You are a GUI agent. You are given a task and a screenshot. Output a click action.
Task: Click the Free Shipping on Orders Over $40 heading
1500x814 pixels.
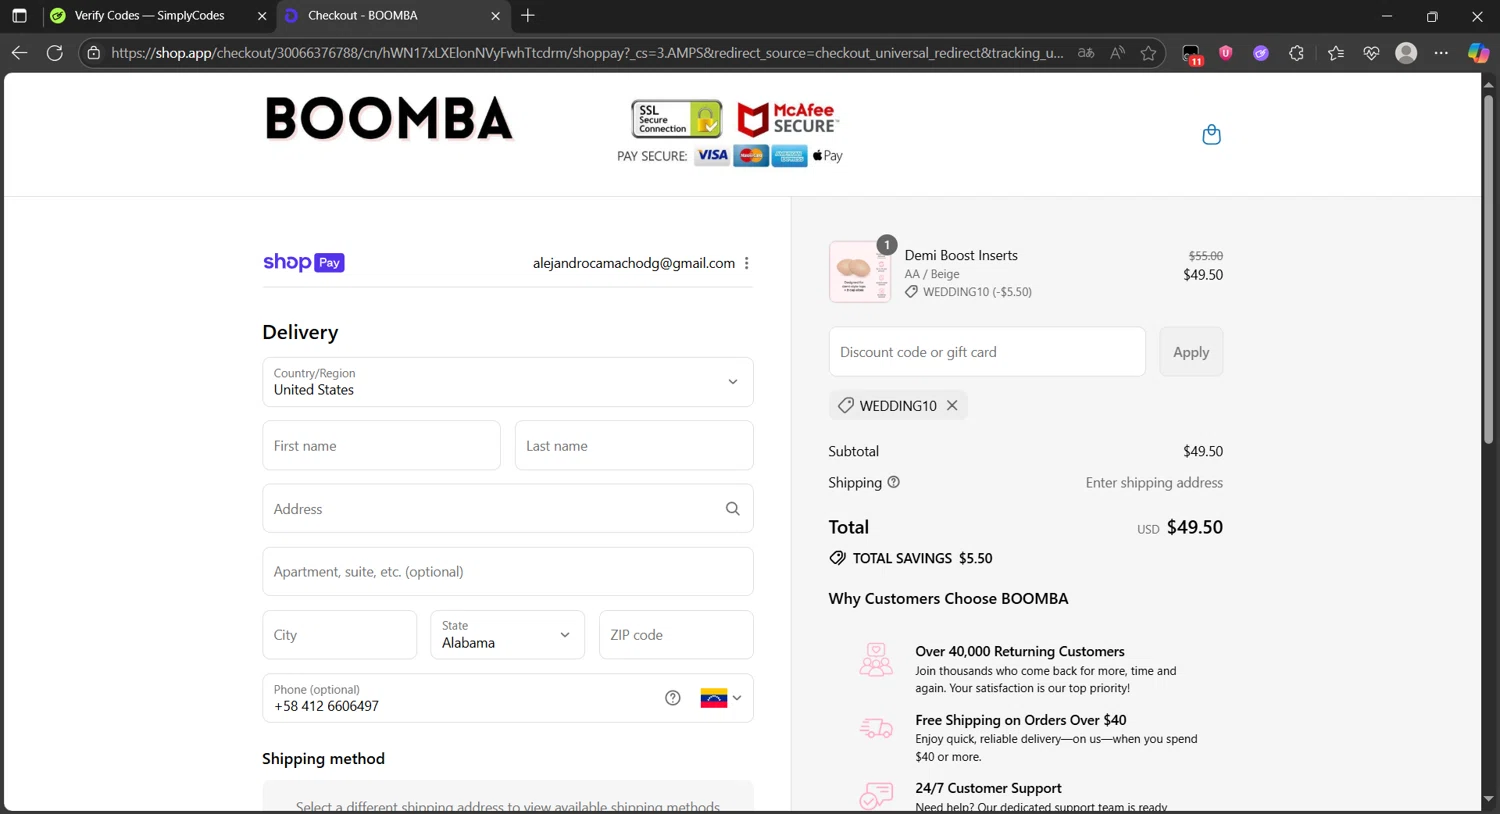pos(1021,720)
